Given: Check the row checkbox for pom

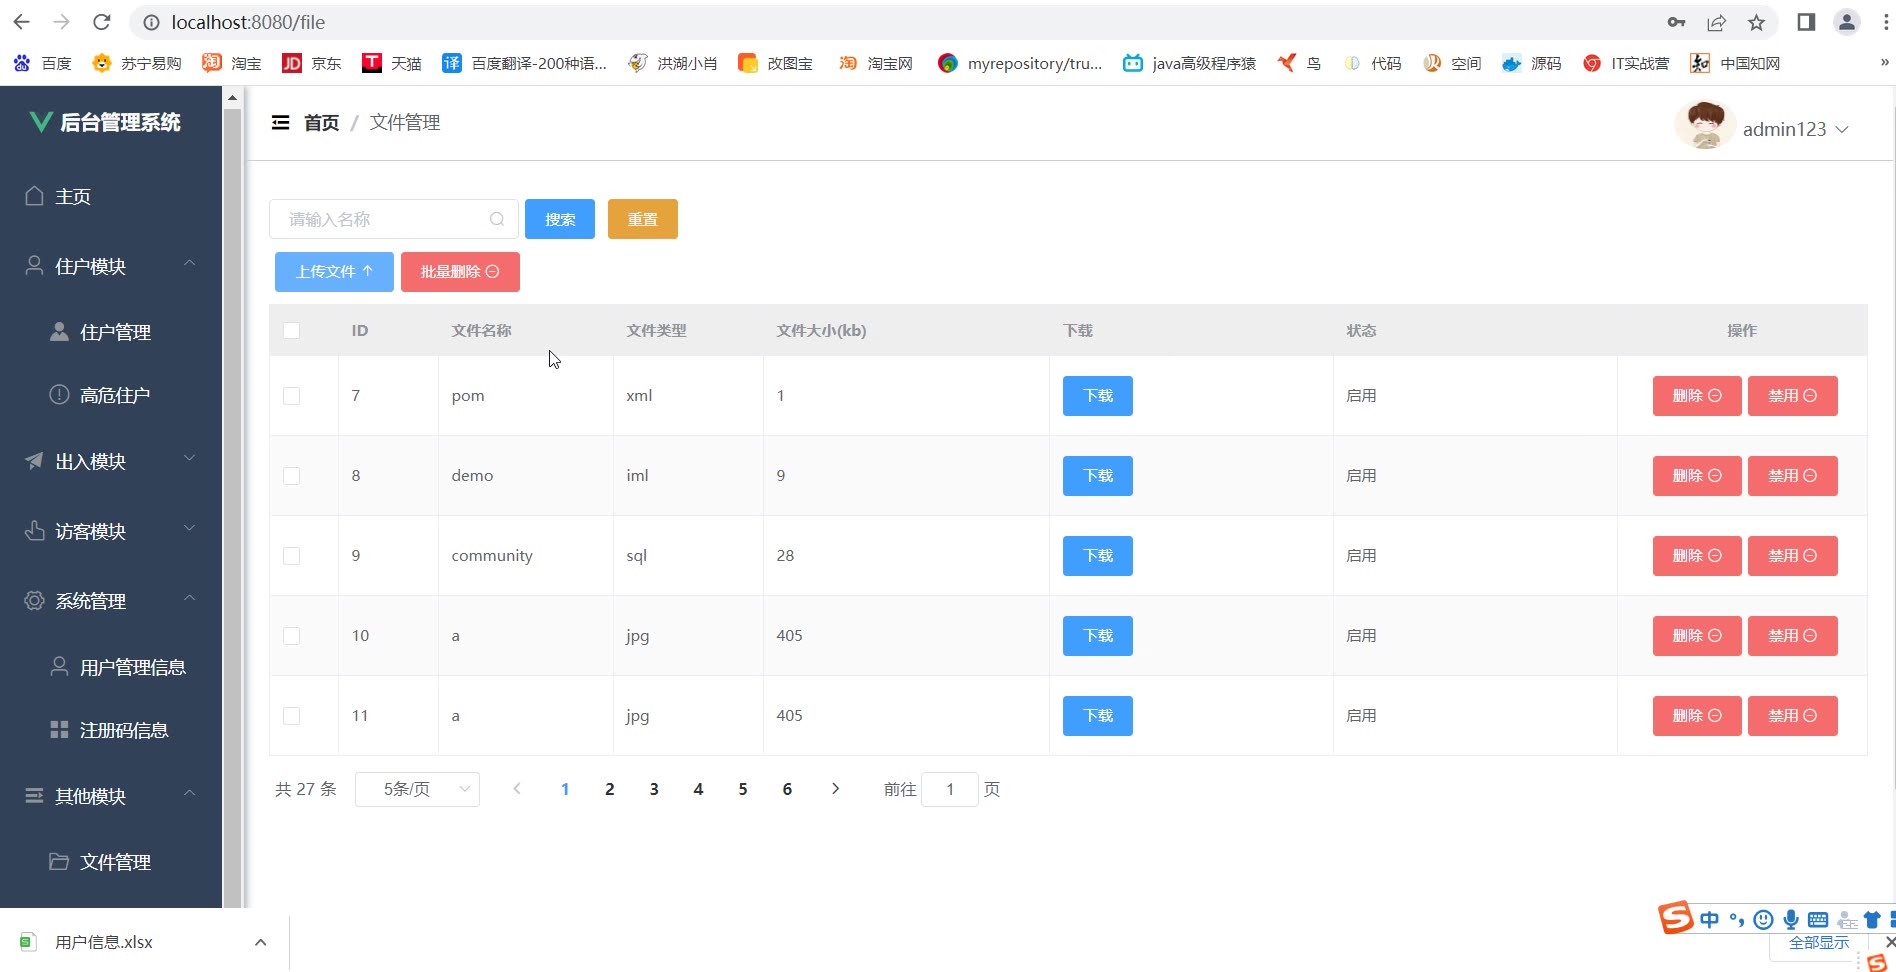Looking at the screenshot, I should click(291, 395).
